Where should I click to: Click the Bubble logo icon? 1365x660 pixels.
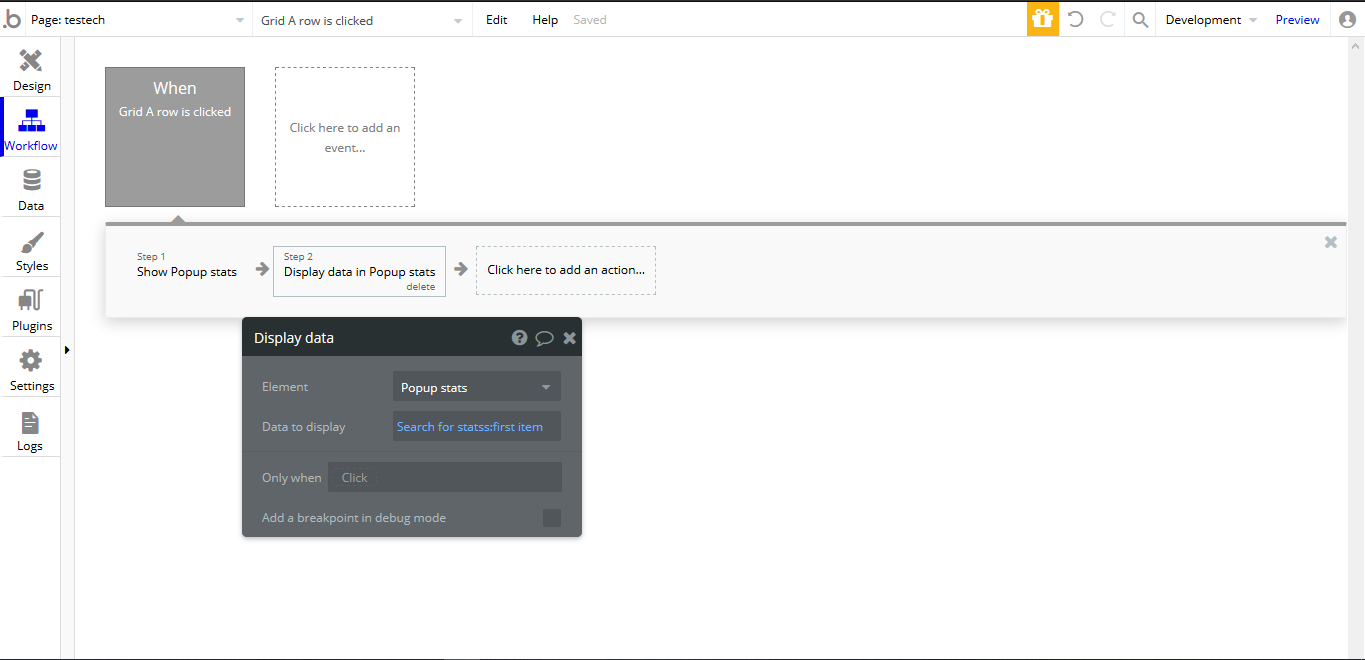tap(12, 19)
